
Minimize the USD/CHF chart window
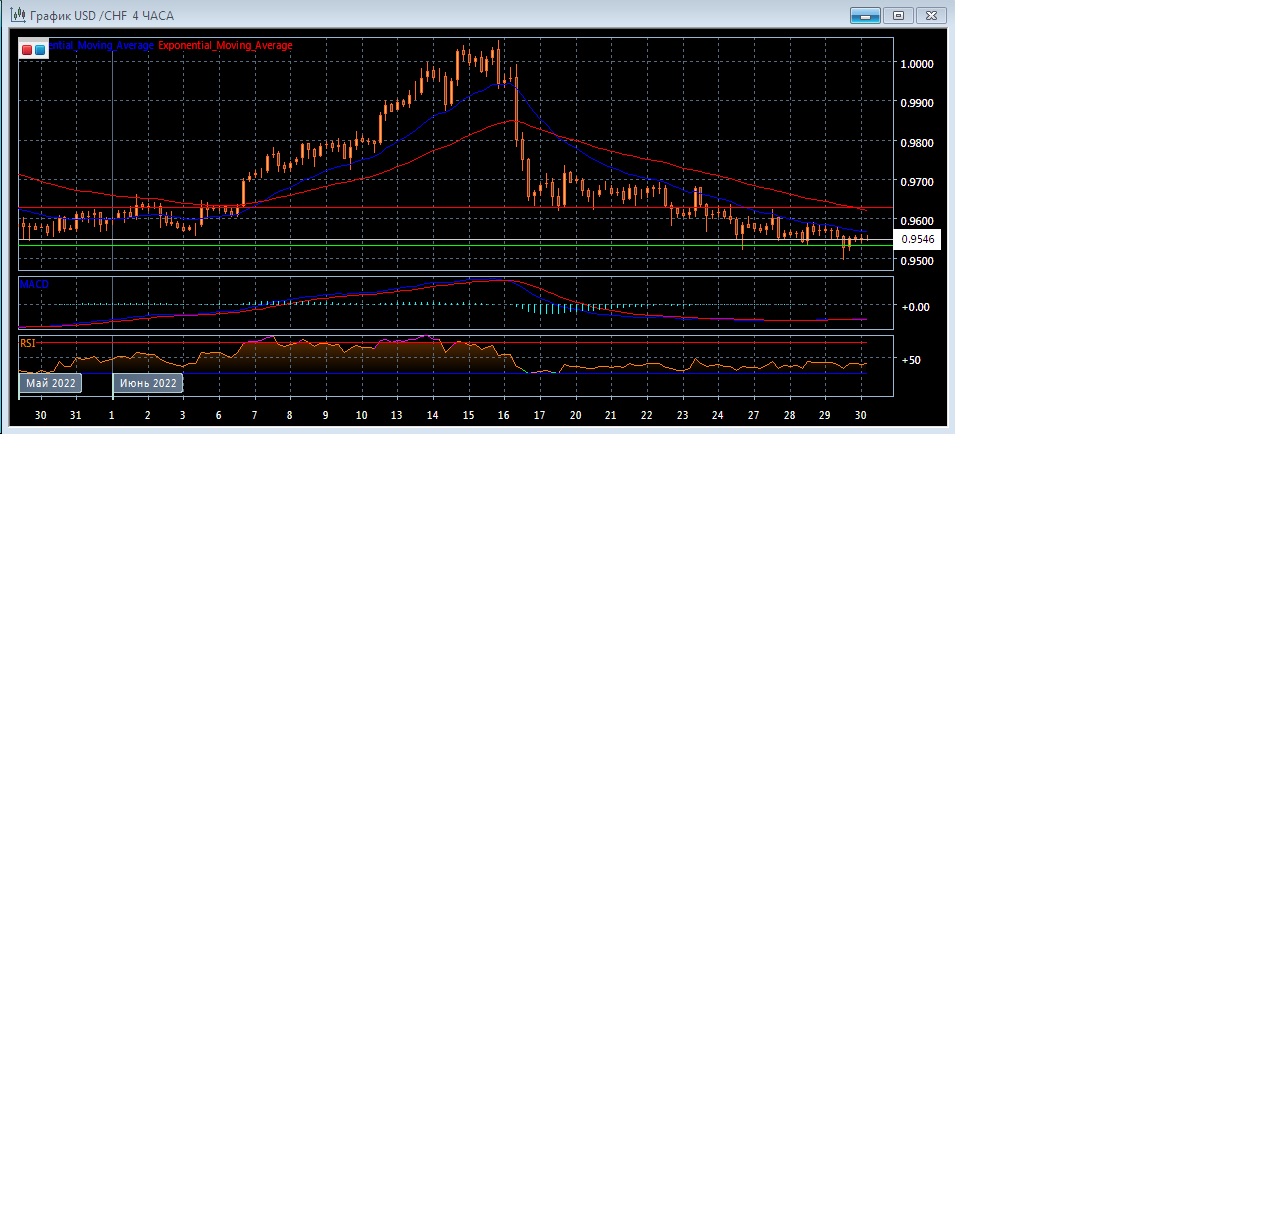click(865, 15)
